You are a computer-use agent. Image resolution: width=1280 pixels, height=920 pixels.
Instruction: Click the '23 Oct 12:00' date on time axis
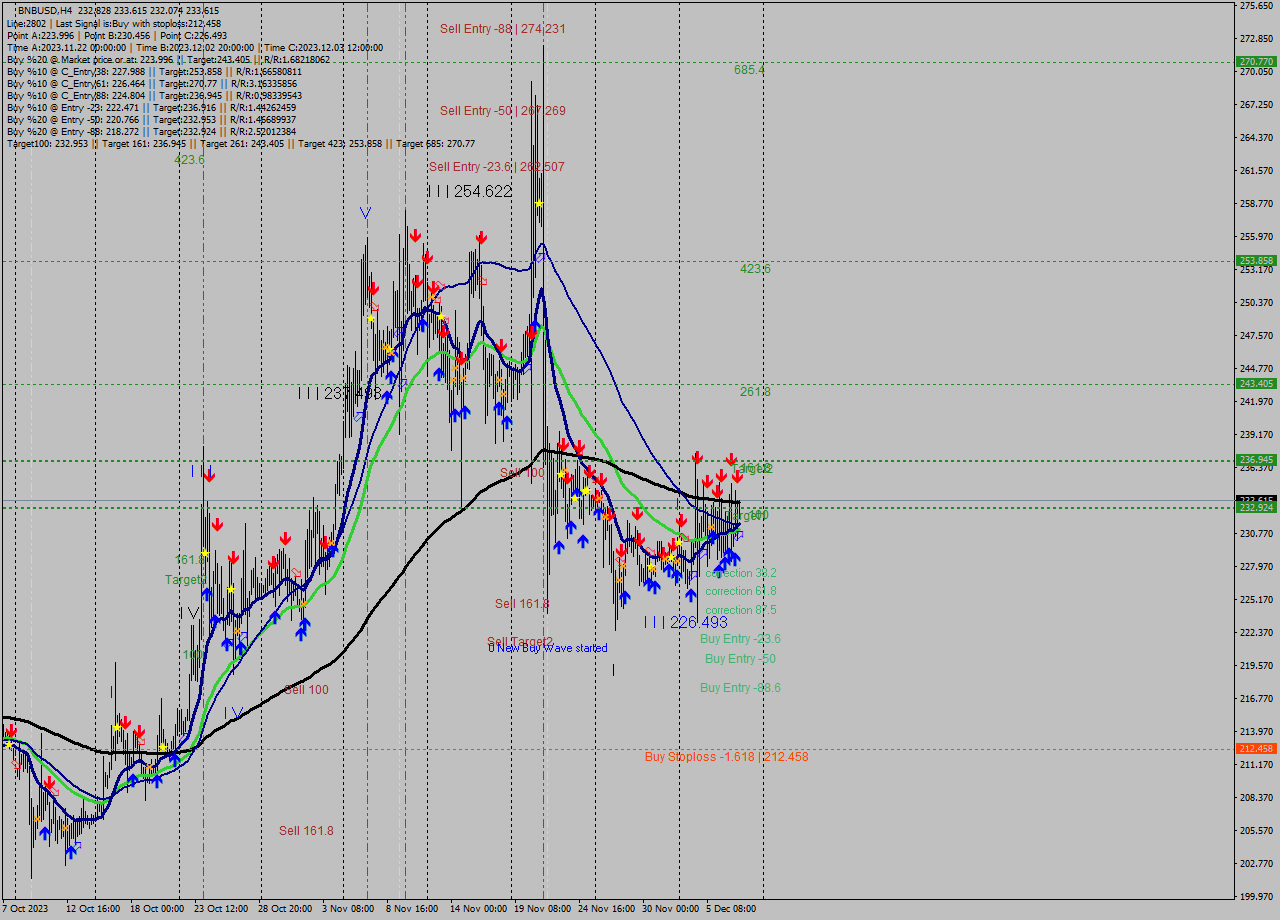point(220,909)
